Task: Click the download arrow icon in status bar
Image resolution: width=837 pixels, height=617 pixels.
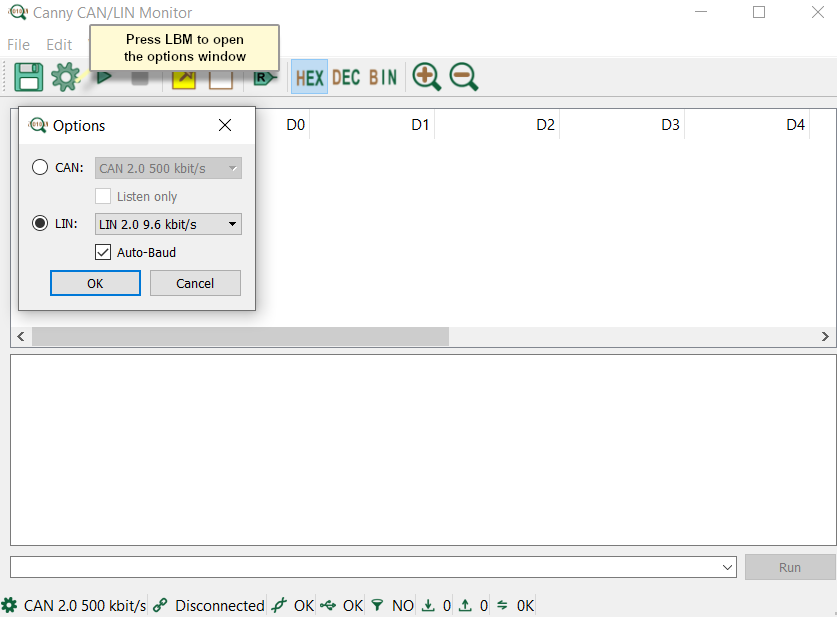Action: [x=428, y=605]
